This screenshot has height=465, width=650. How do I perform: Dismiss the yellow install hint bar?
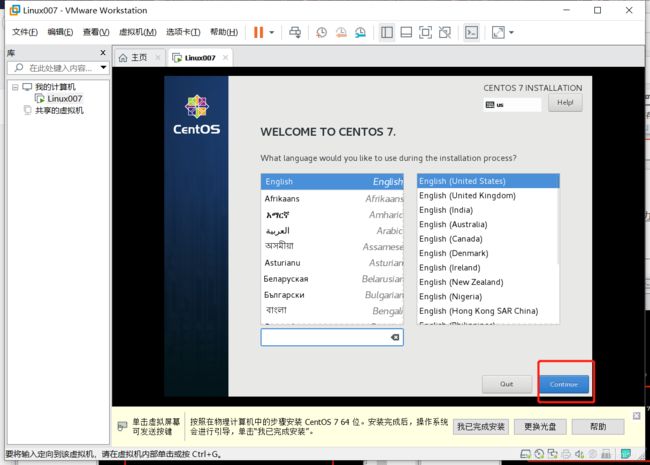coord(637,416)
